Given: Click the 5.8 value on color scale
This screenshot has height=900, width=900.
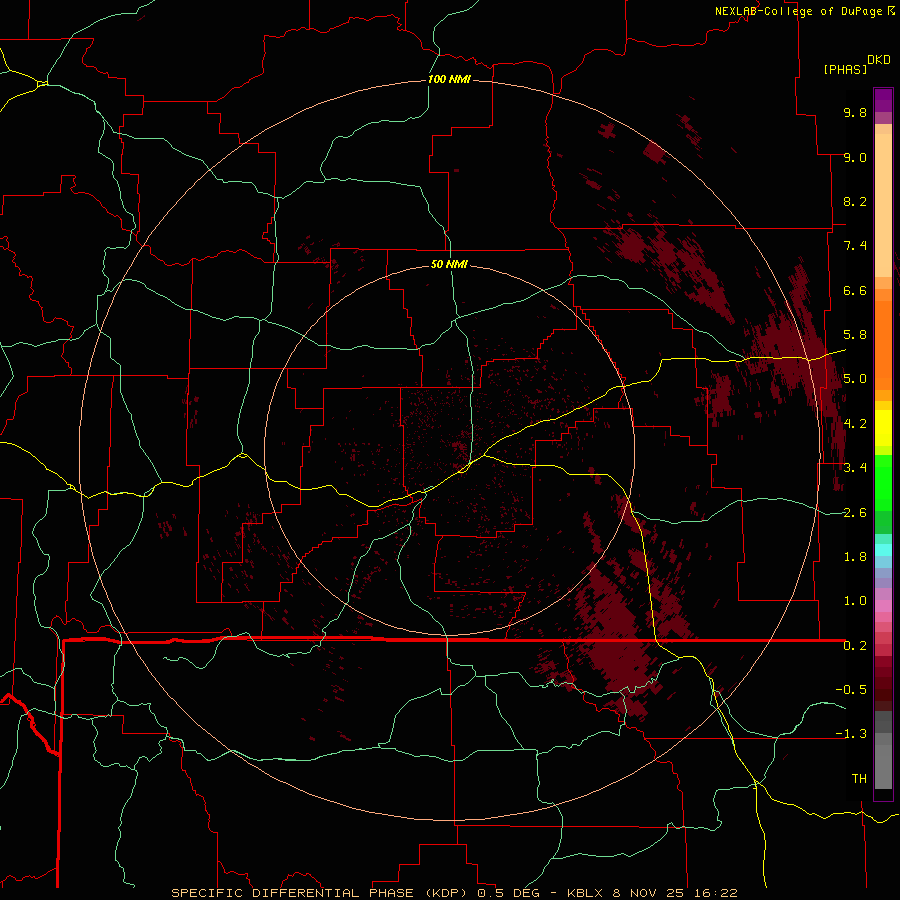Looking at the screenshot, I should [x=855, y=335].
